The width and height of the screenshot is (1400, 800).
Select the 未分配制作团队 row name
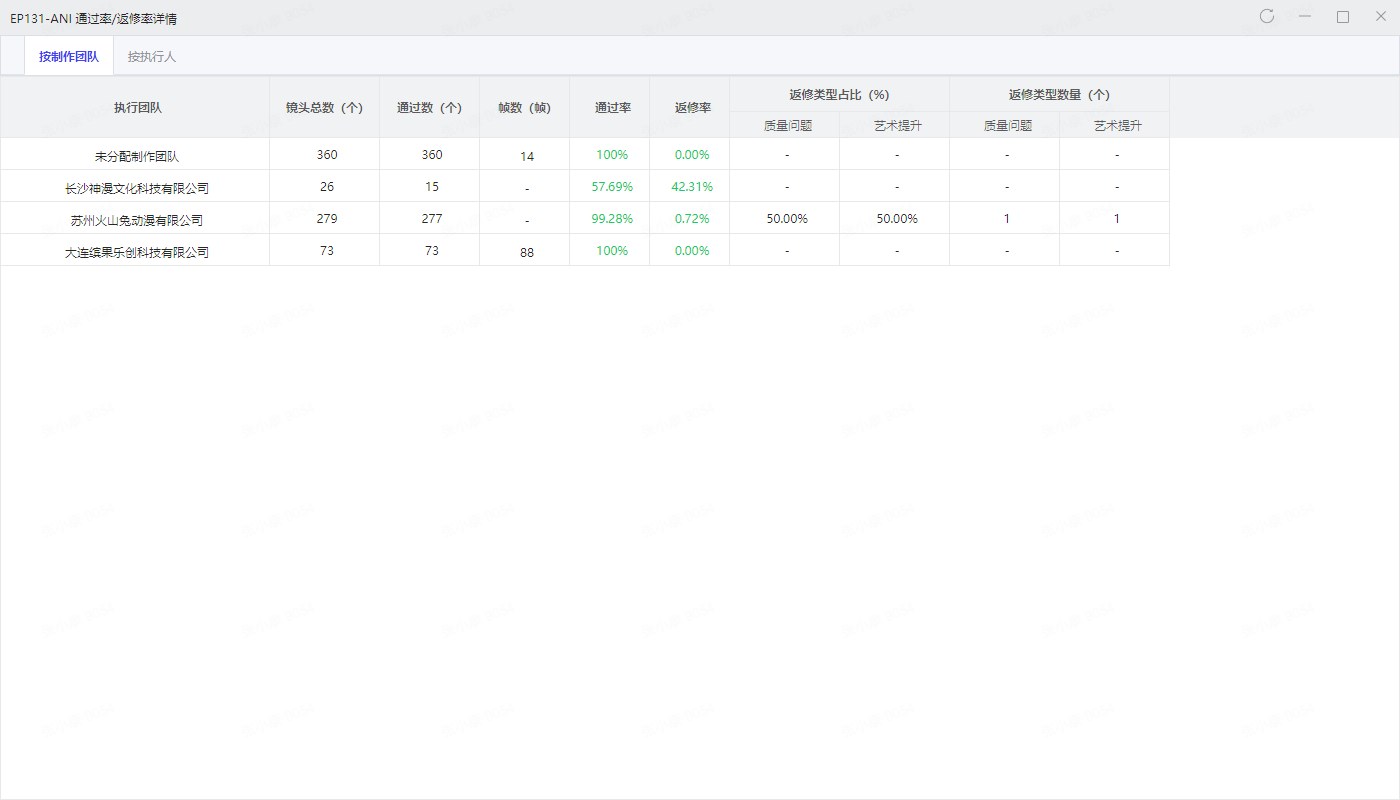click(137, 157)
